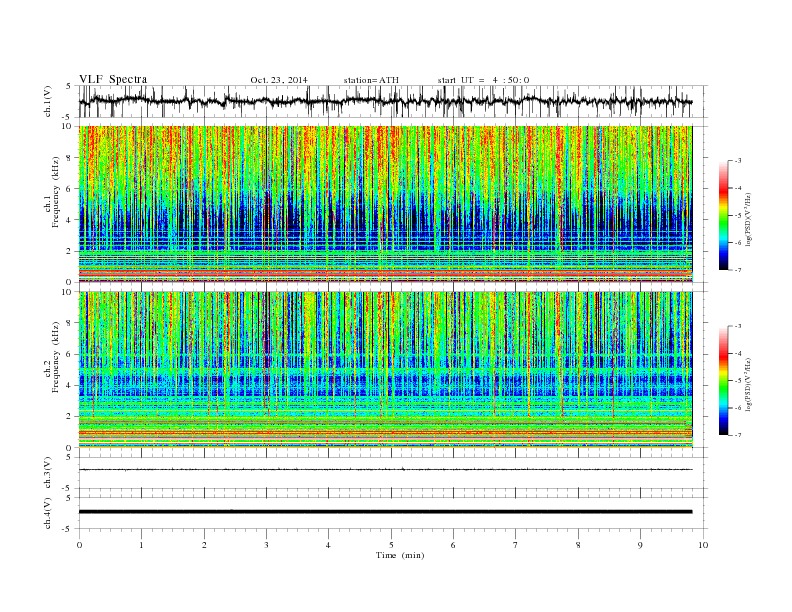Click the ch.1 voltage waveform trace
792x612 pixels.
385,101
